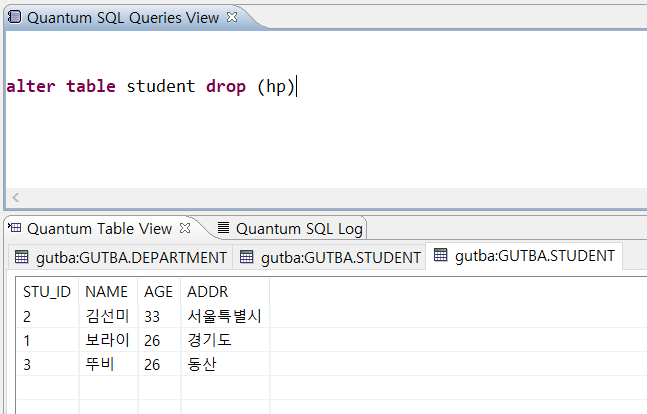The image size is (647, 414).
Task: Click the table icon on the active gutba:GUTBA.STUDENT tab
Action: 441,255
